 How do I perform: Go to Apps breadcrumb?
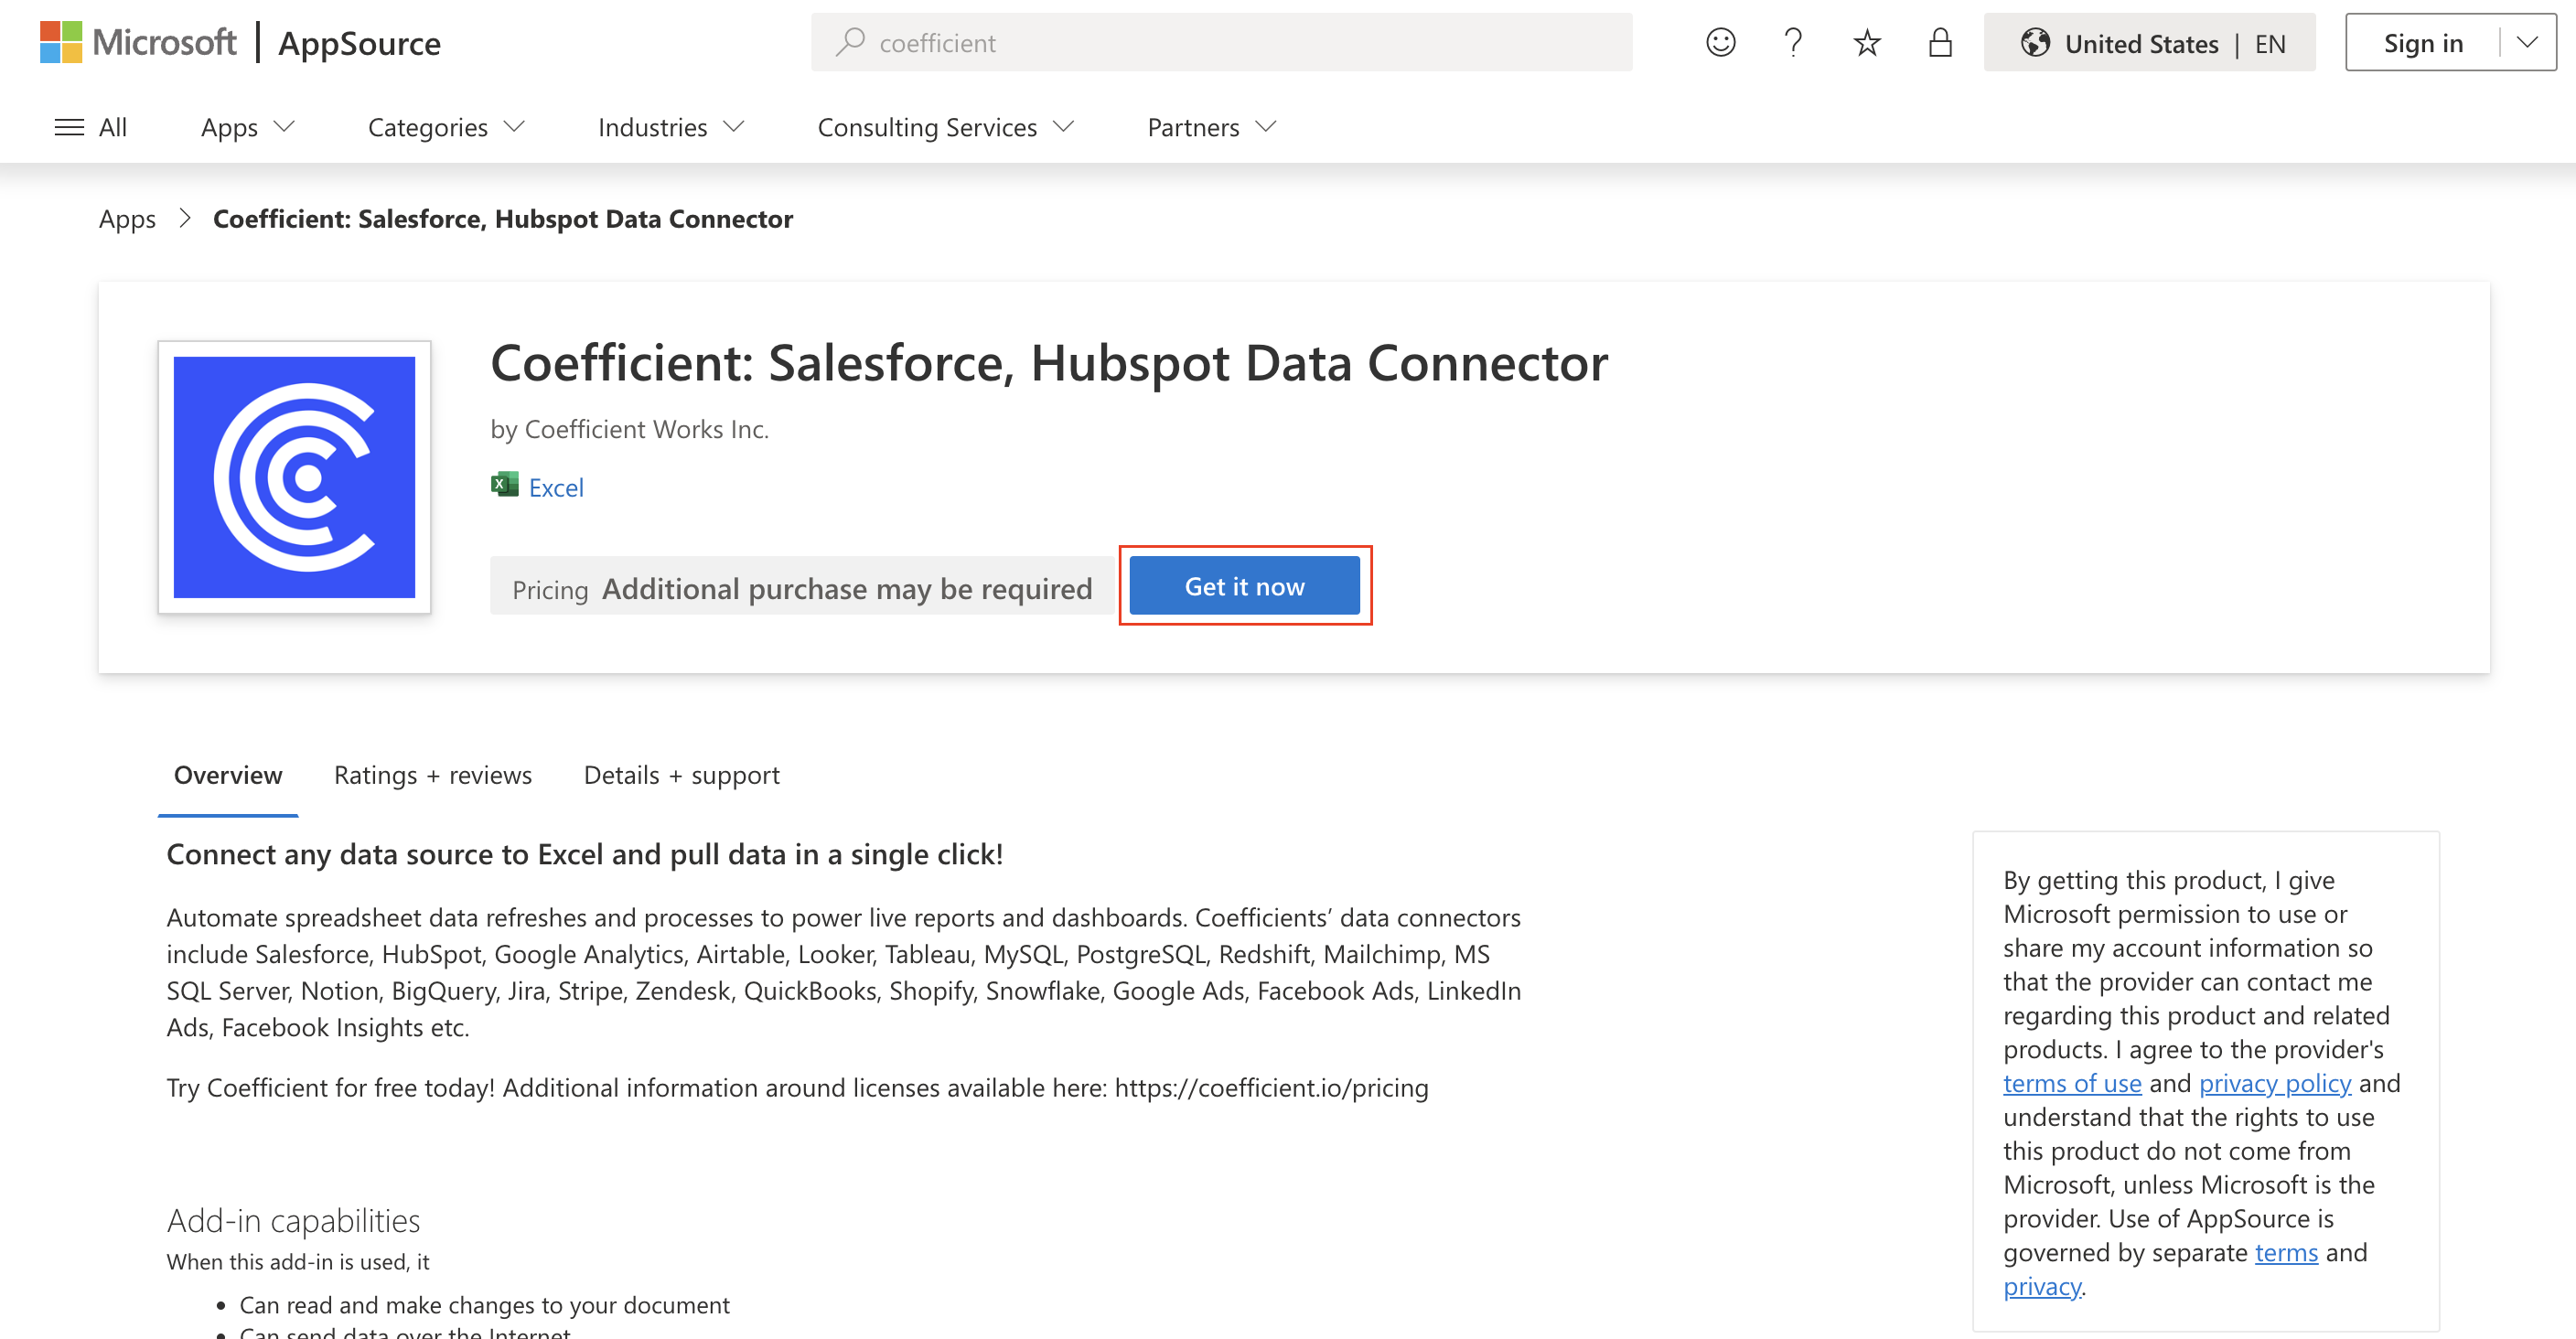point(127,218)
